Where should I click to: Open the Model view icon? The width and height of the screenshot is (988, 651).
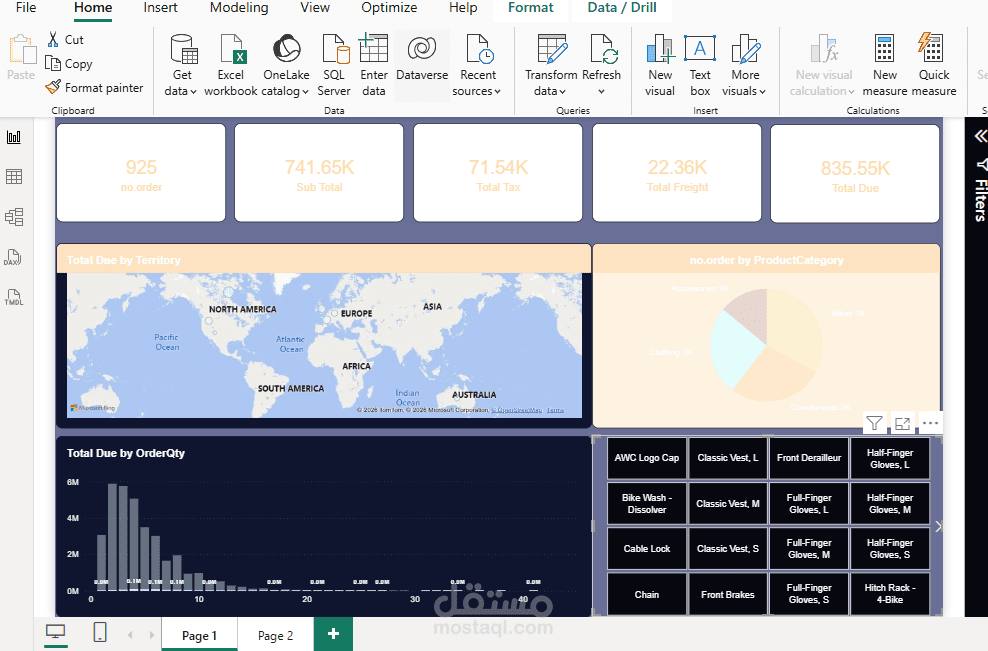point(14,216)
